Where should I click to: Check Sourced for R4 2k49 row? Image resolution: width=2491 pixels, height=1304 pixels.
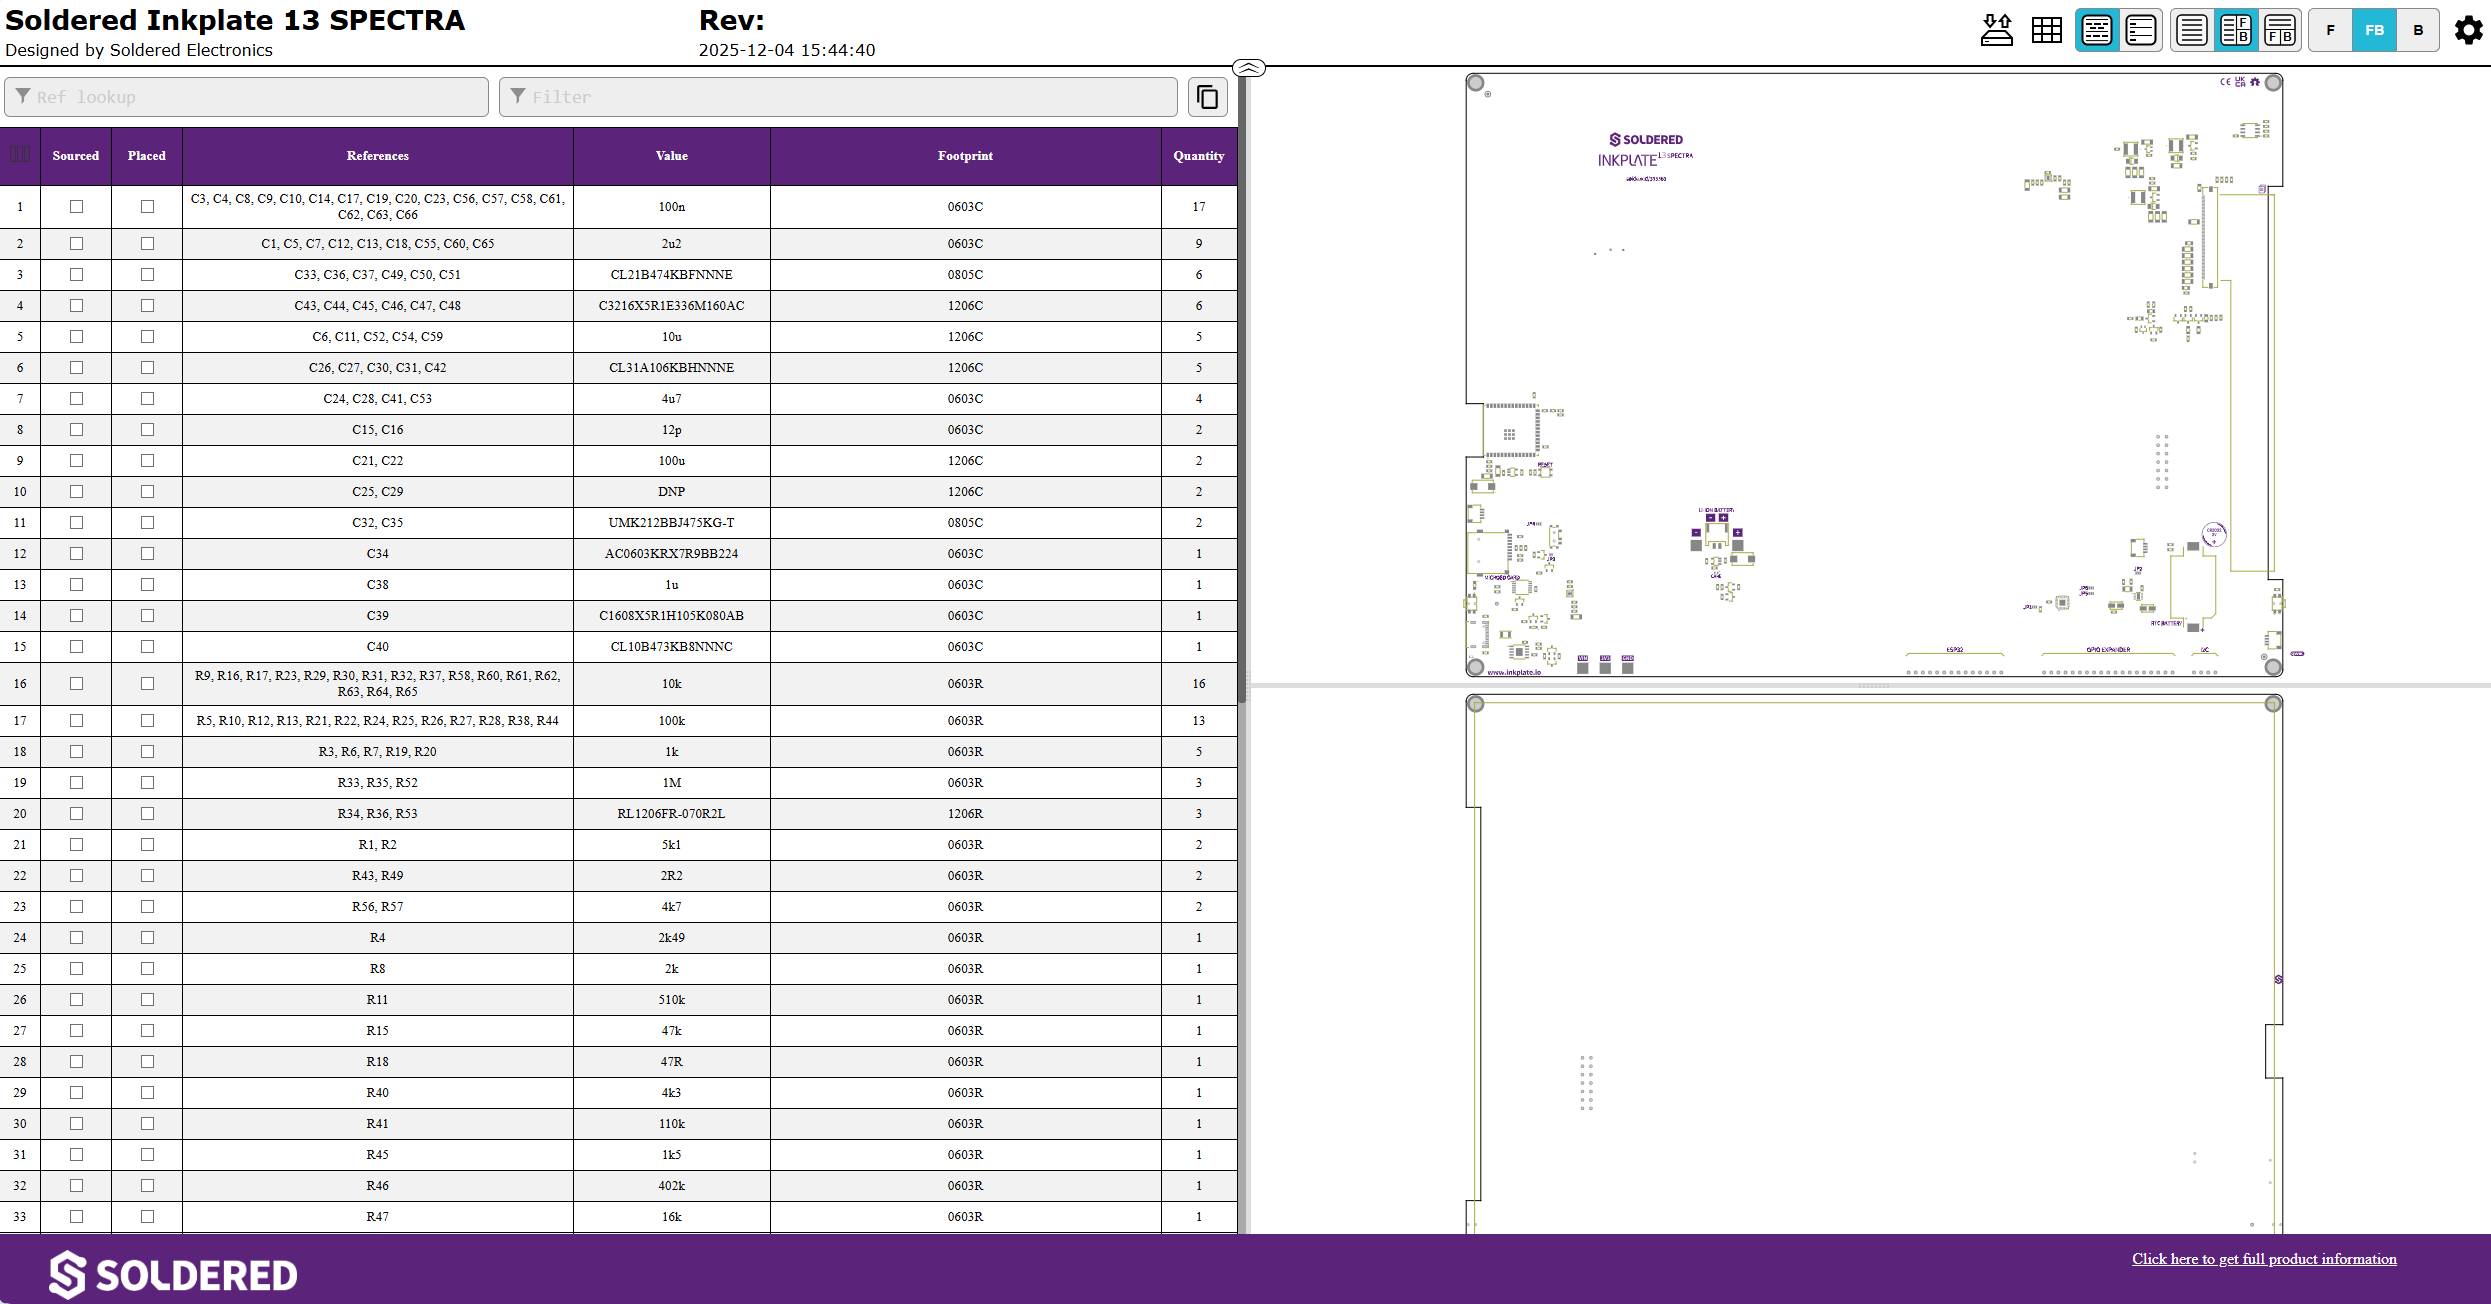76,938
